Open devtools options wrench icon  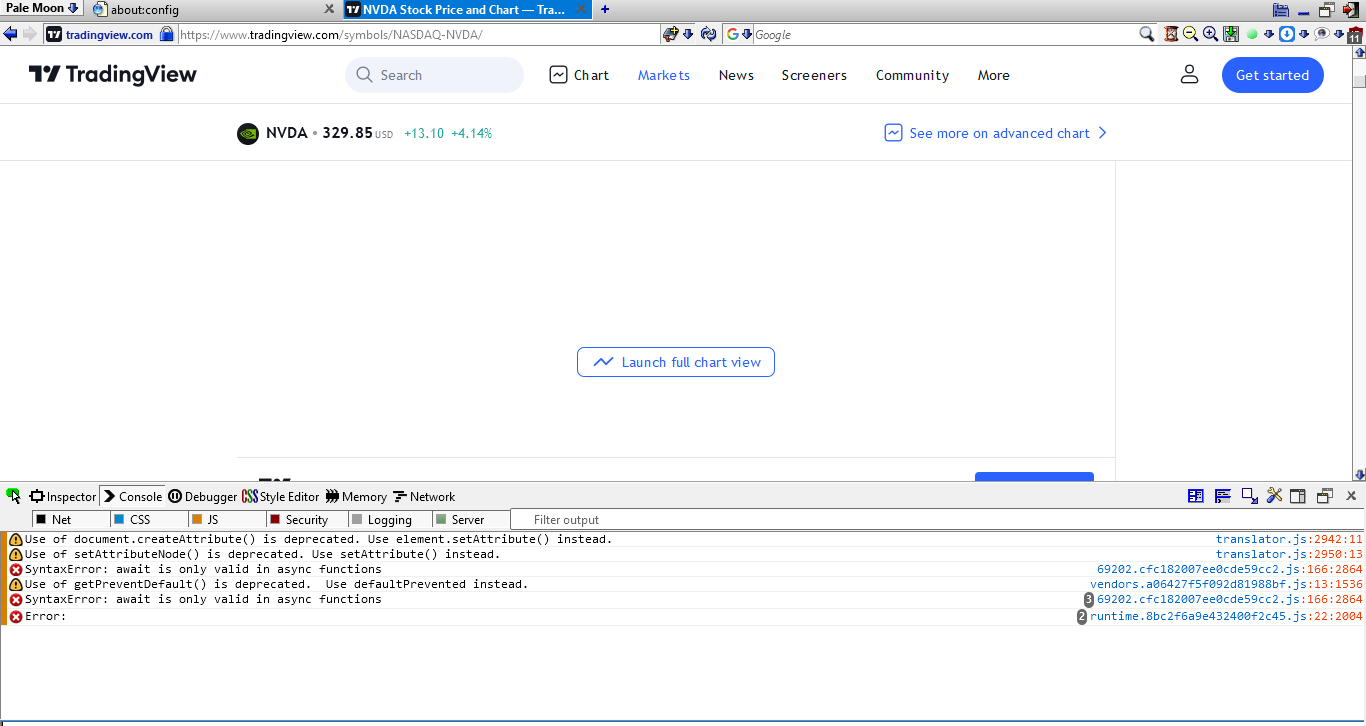[1274, 496]
